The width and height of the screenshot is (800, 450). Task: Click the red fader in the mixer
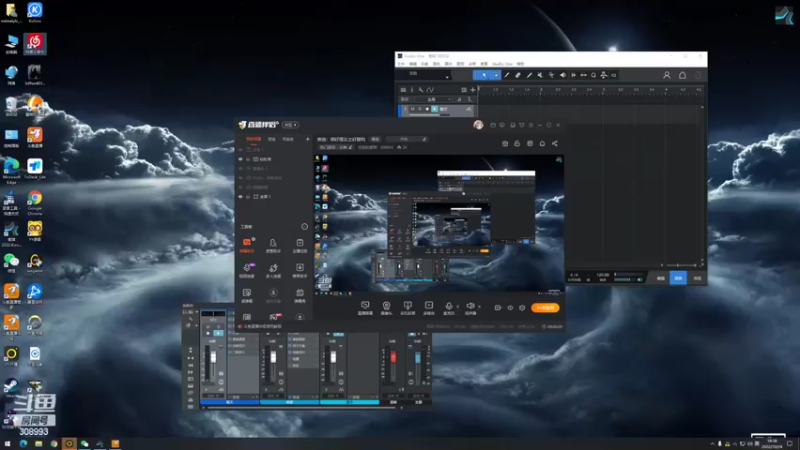pyautogui.click(x=393, y=356)
